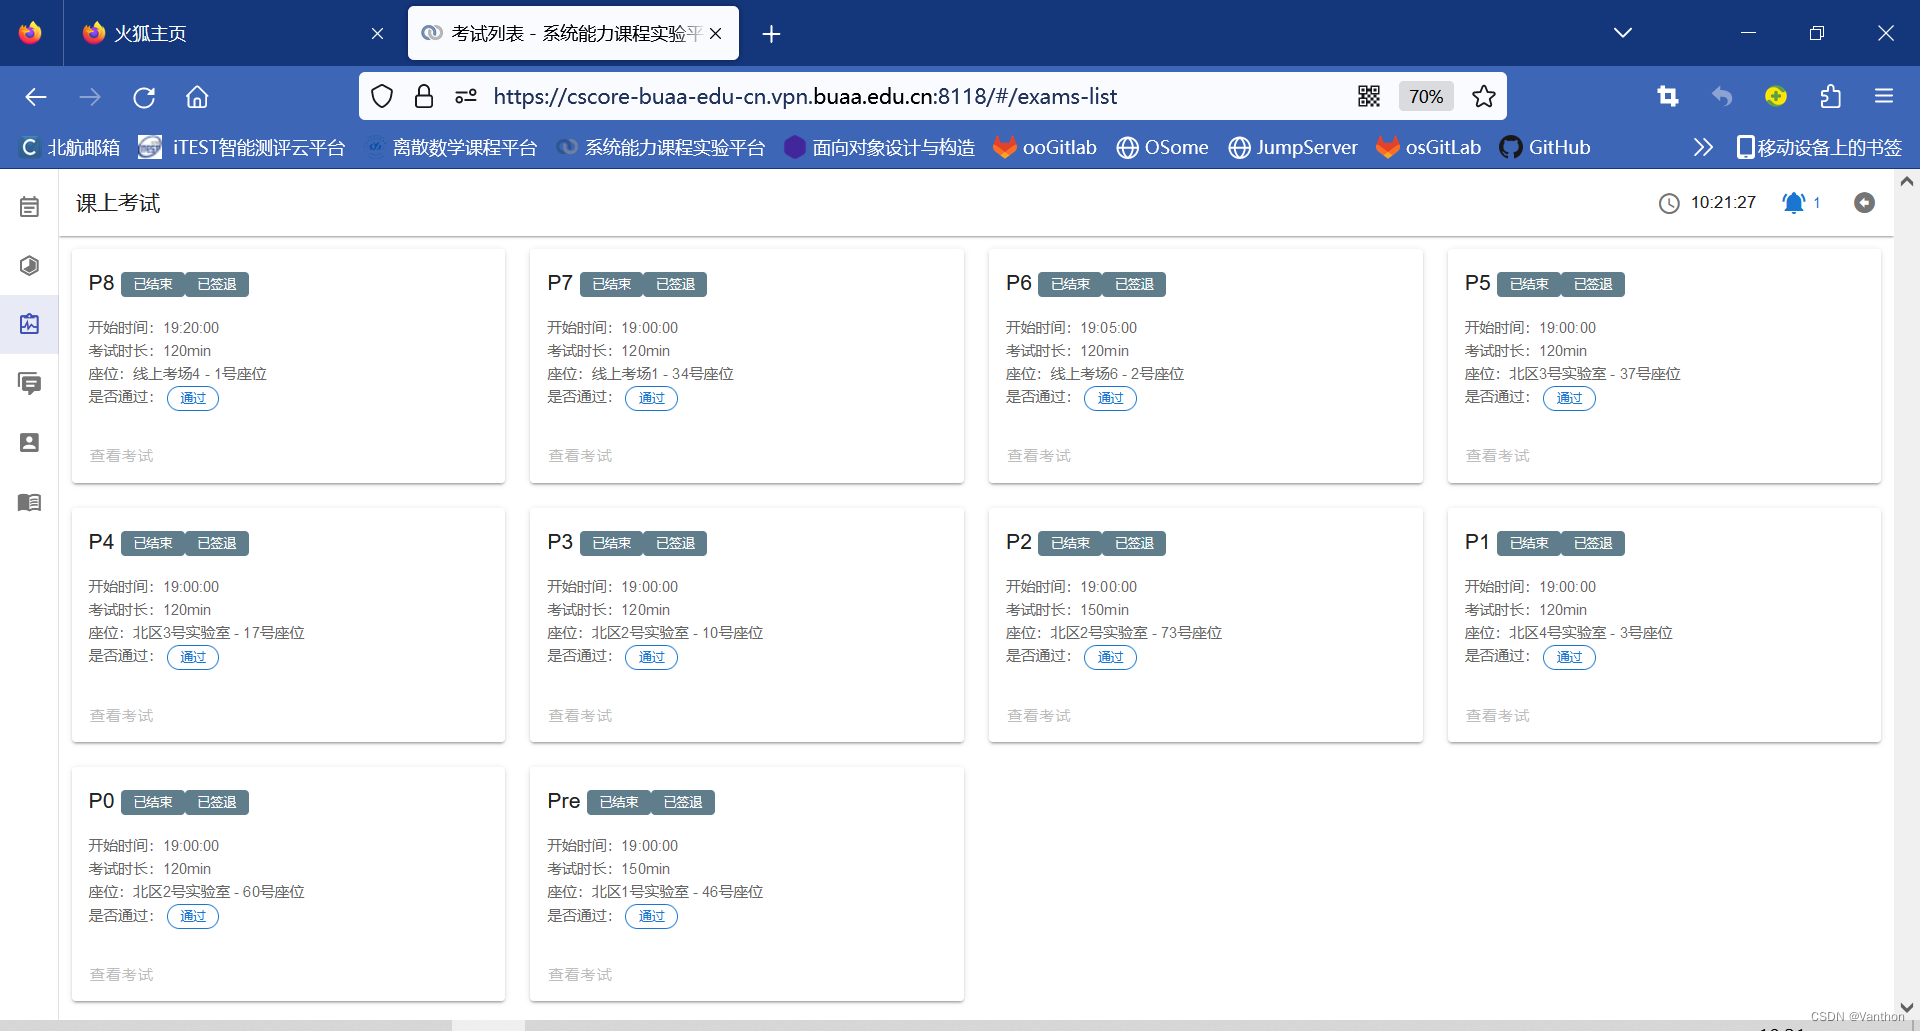This screenshot has height=1031, width=1920.
Task: Open the 北航邮箱 bookmark
Action: (x=70, y=148)
